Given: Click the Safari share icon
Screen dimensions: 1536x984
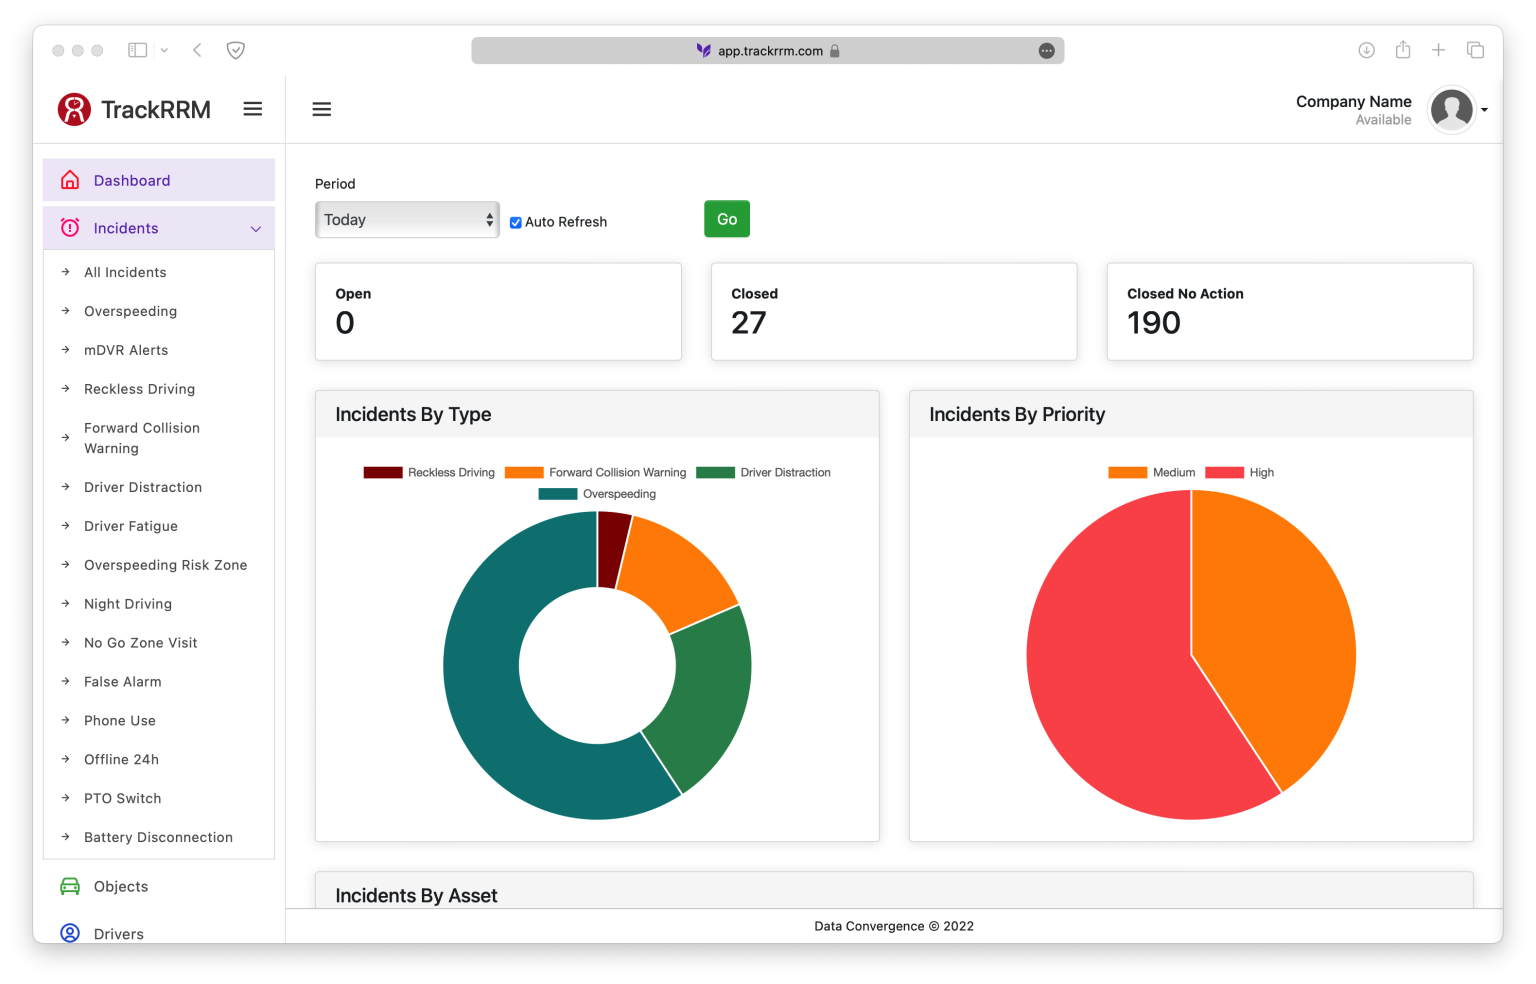Looking at the screenshot, I should tap(1403, 50).
